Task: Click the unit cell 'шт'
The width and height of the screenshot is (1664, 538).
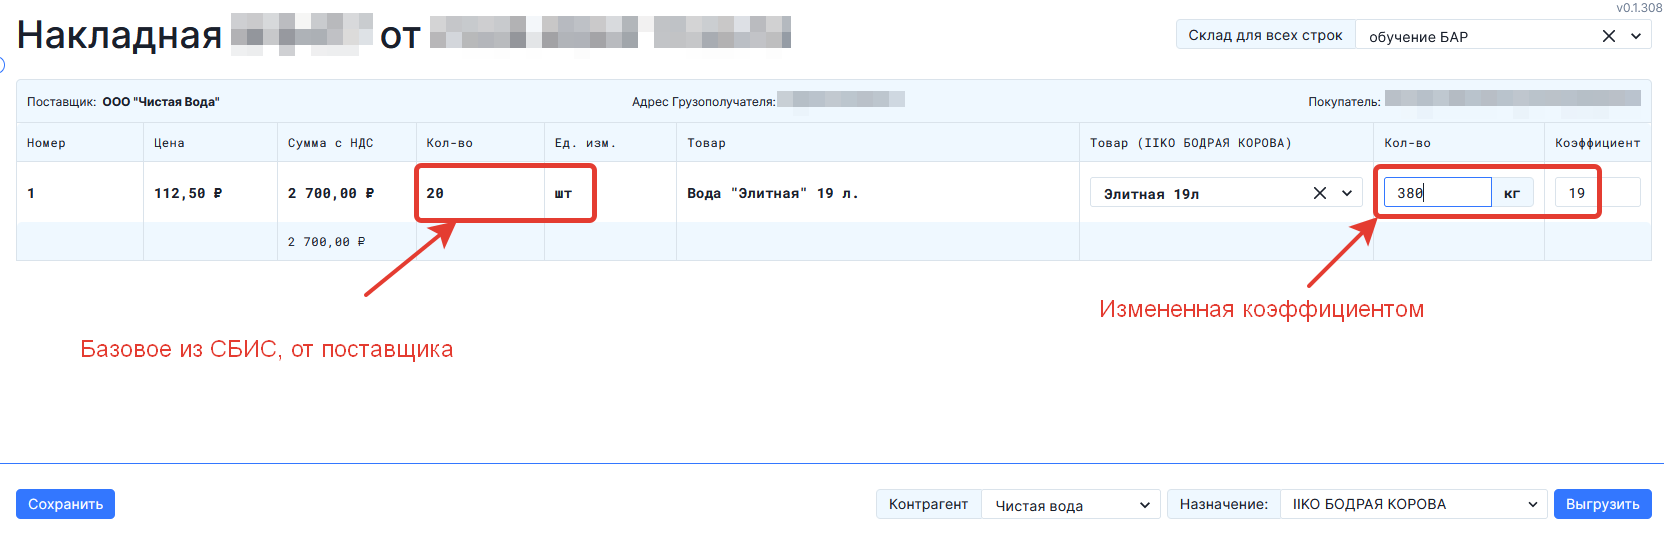Action: 563,193
